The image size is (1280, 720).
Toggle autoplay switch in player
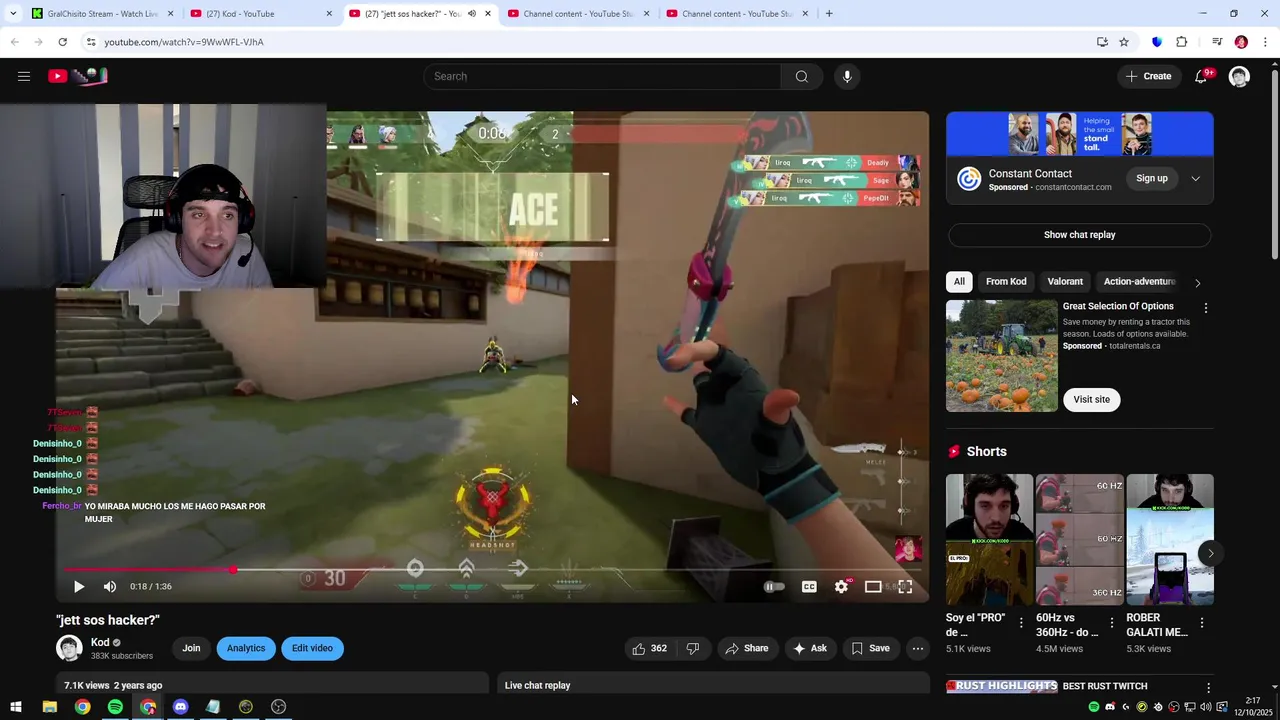pos(774,587)
